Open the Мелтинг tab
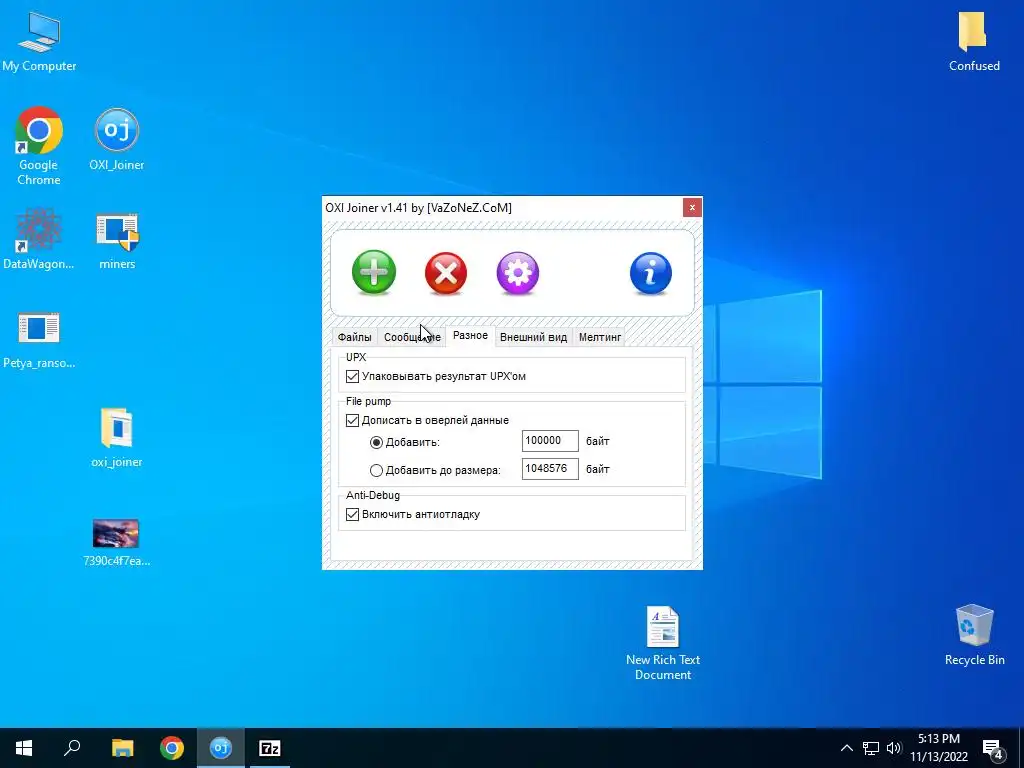The width and height of the screenshot is (1024, 768). pyautogui.click(x=600, y=337)
